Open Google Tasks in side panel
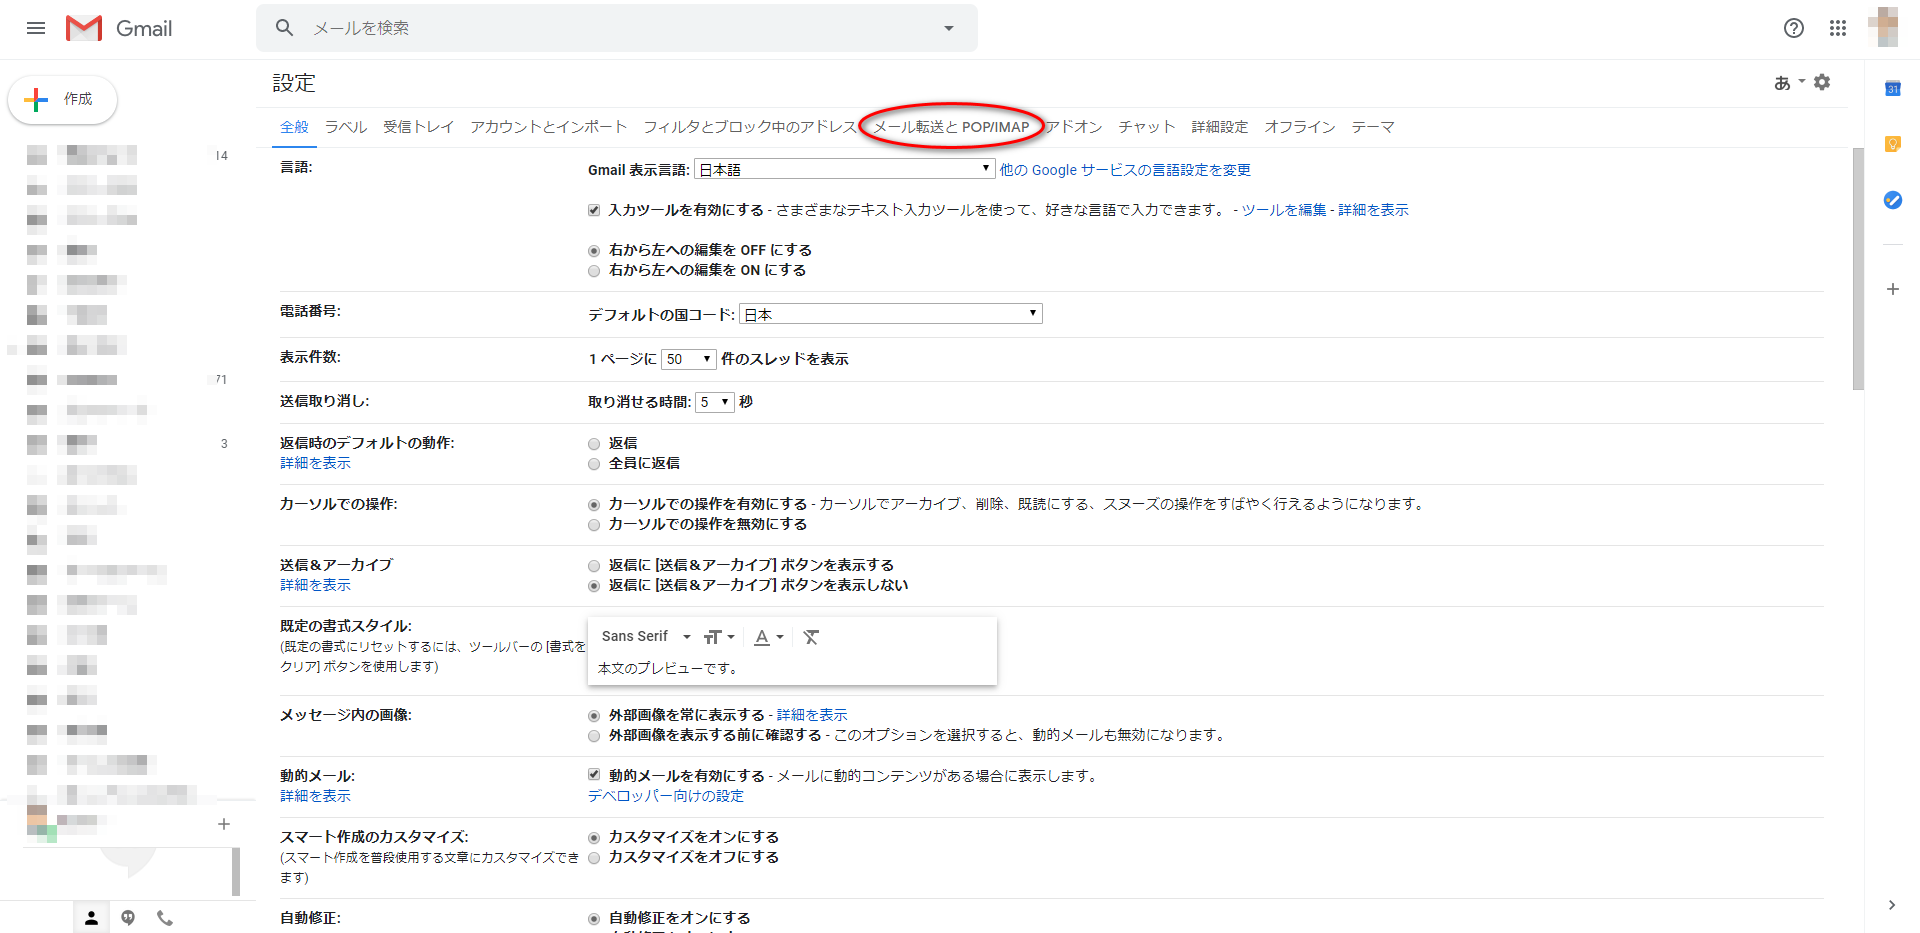This screenshot has width=1920, height=933. tap(1892, 200)
